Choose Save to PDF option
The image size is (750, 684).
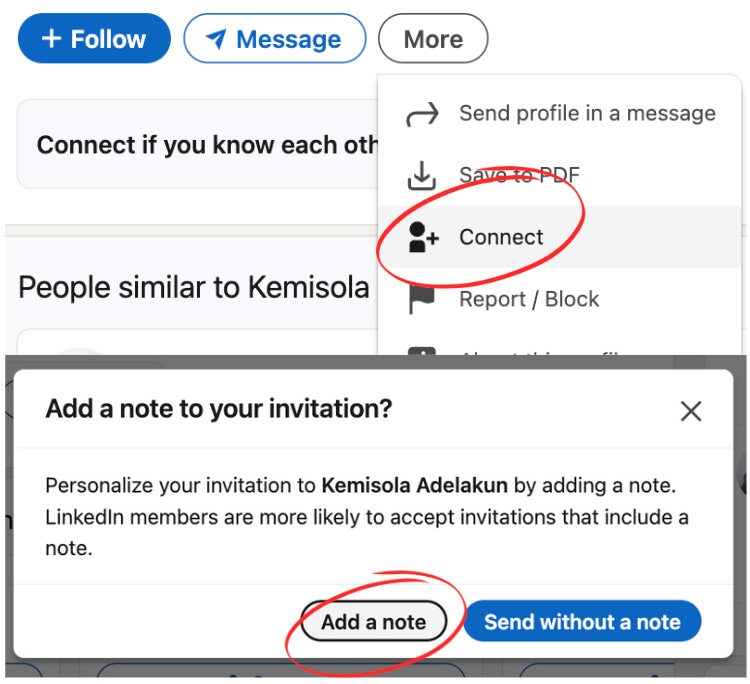point(559,175)
